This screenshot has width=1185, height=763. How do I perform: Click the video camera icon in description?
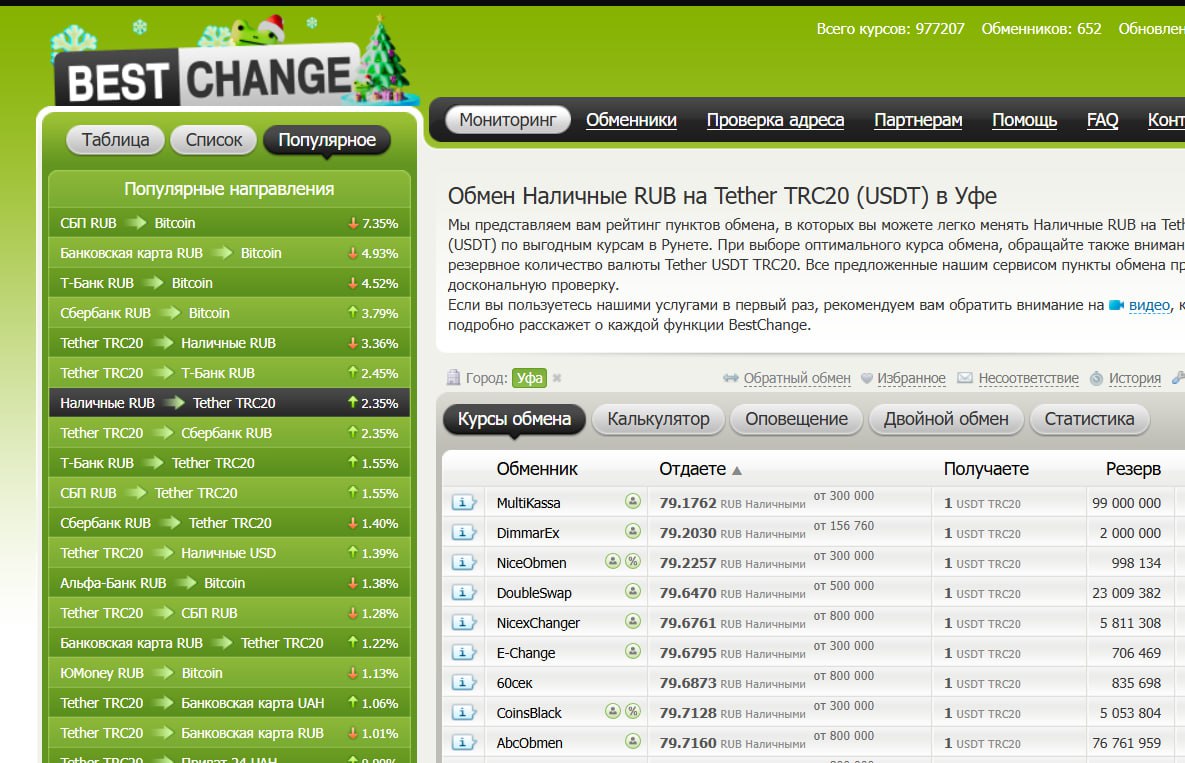(x=1116, y=305)
